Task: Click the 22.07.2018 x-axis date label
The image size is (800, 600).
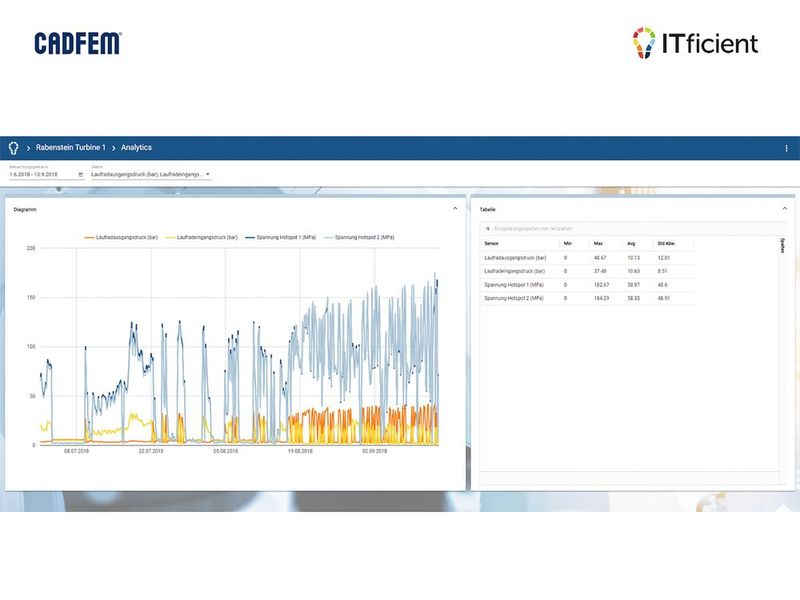Action: tap(151, 451)
